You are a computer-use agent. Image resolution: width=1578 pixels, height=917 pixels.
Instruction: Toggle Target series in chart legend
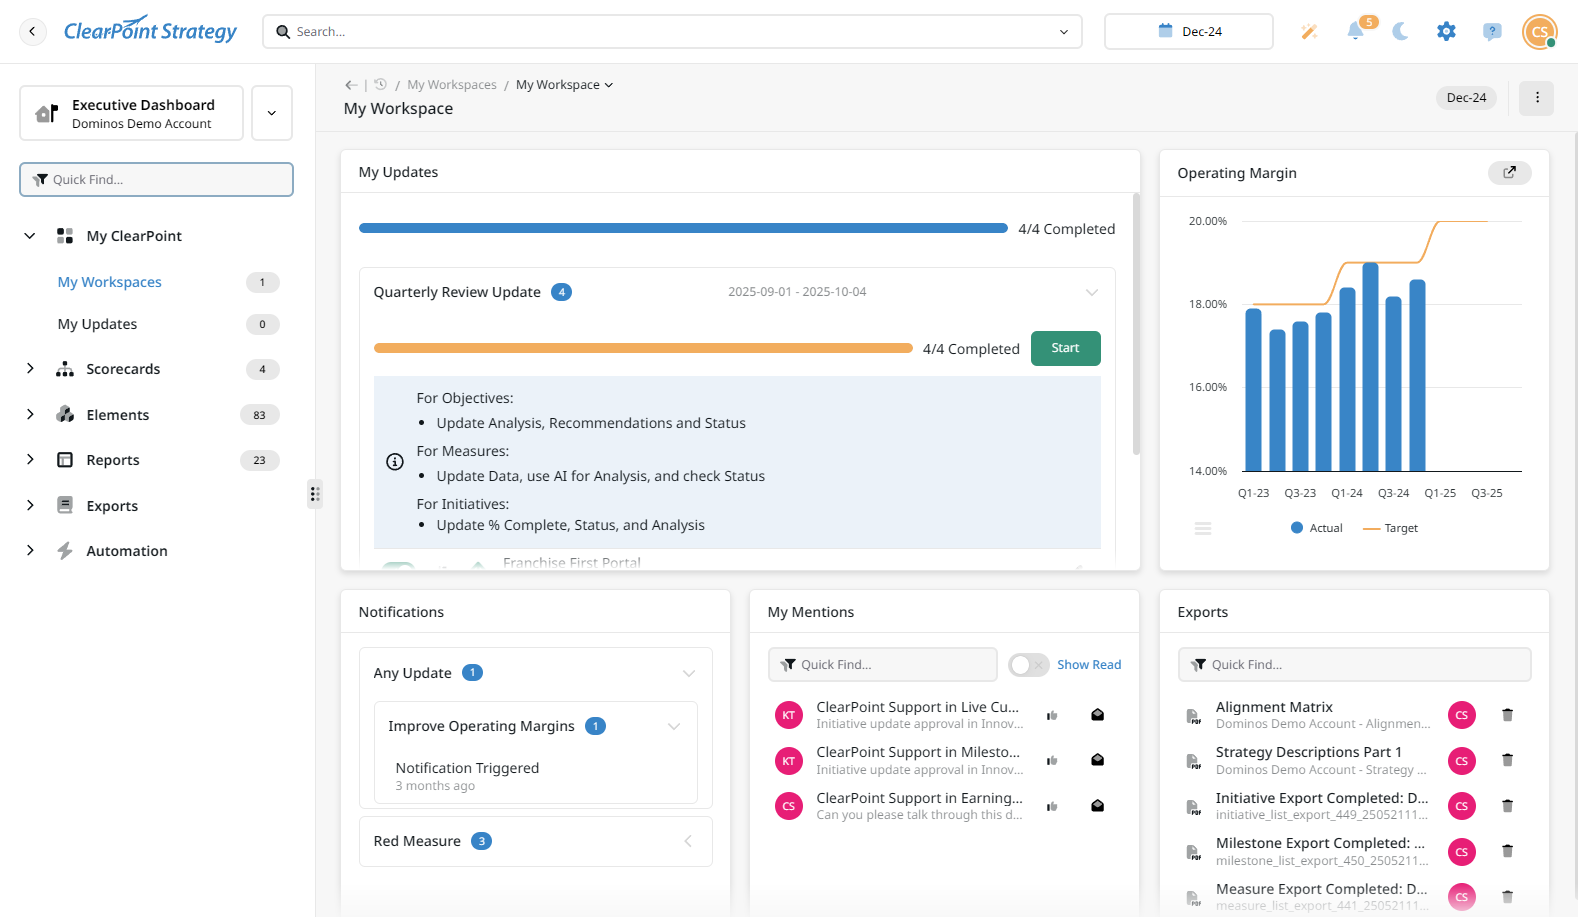click(1390, 528)
